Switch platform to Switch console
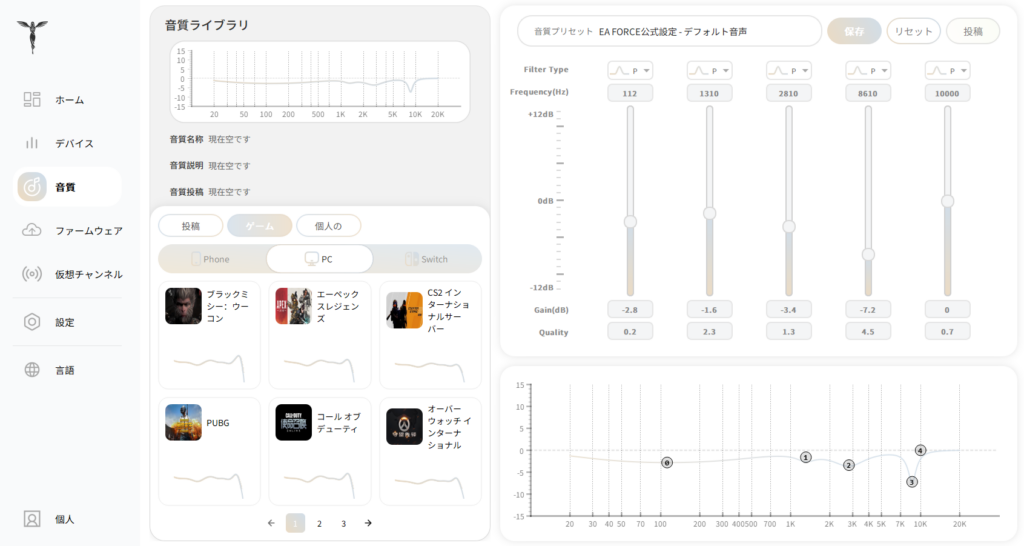The width and height of the screenshot is (1024, 546). point(427,259)
